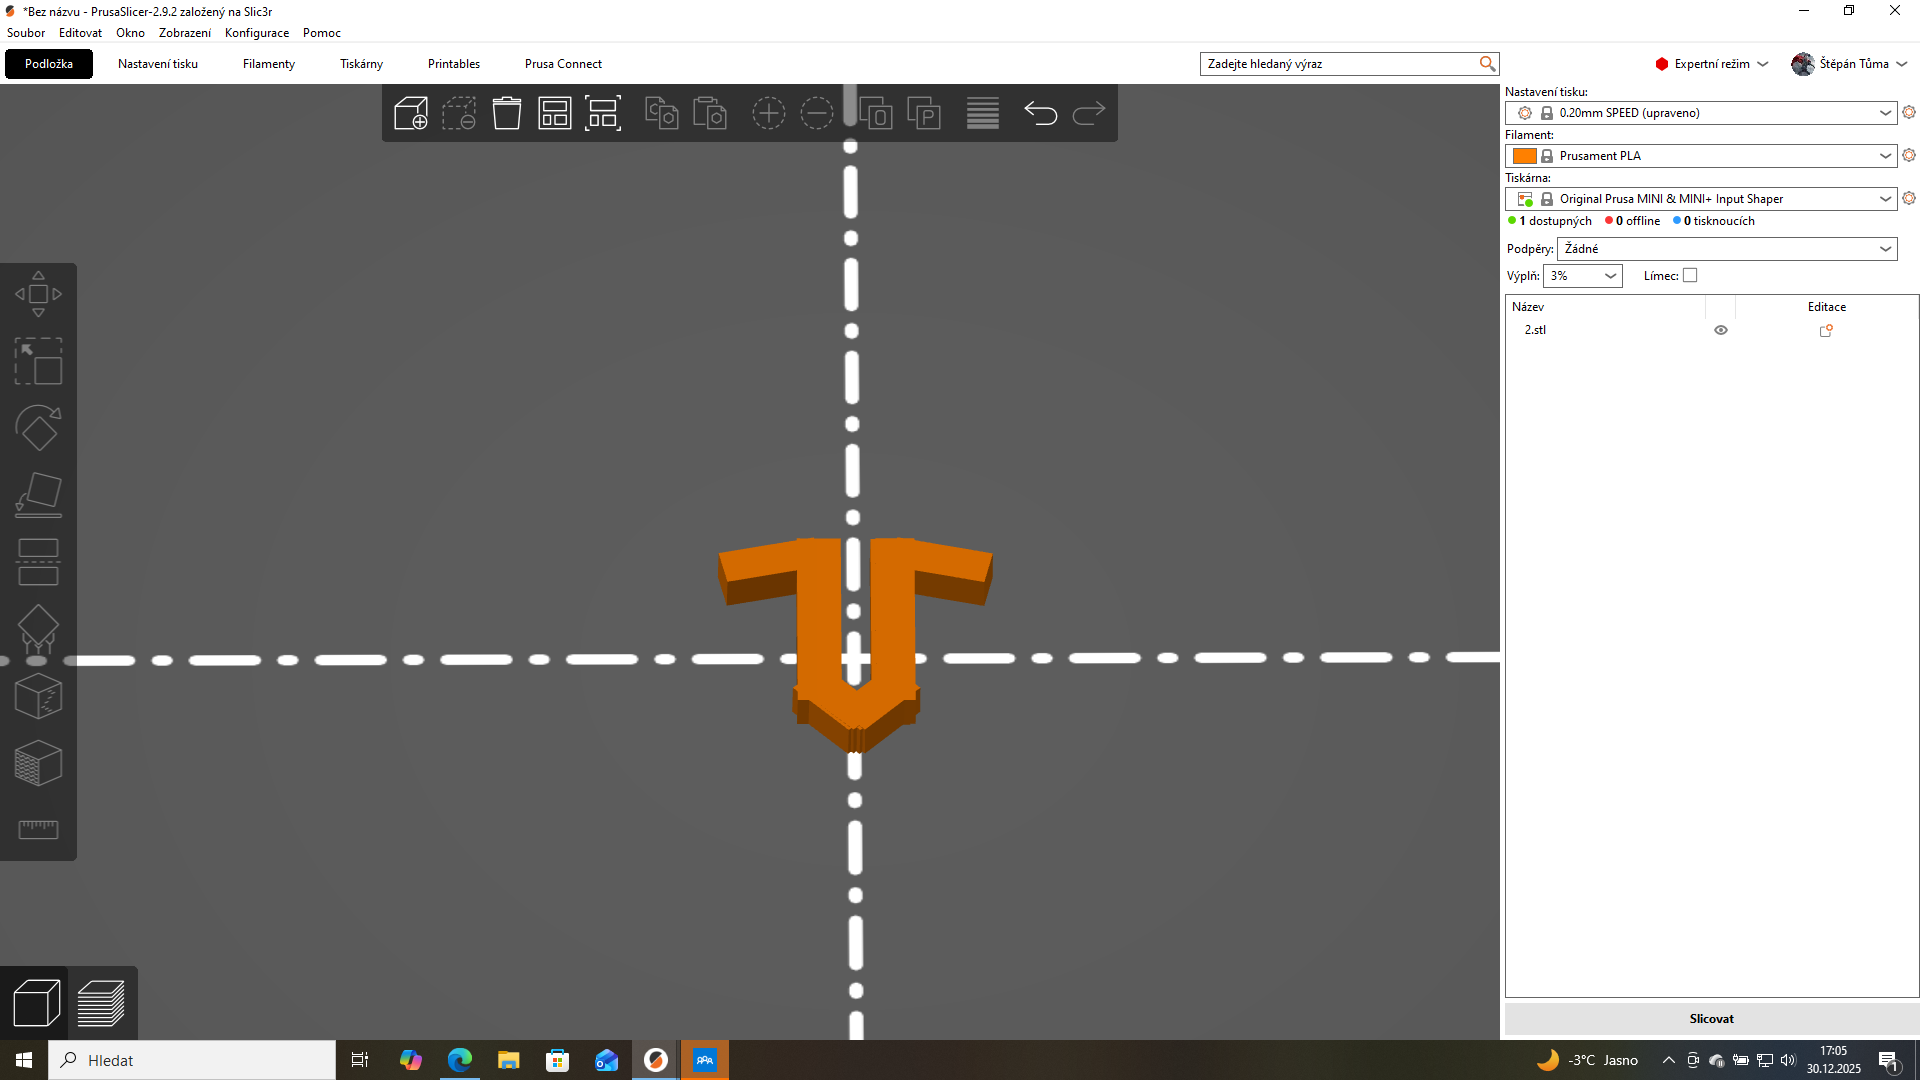
Task: Expand the Štěpán Tůma account menu
Action: (x=1850, y=64)
